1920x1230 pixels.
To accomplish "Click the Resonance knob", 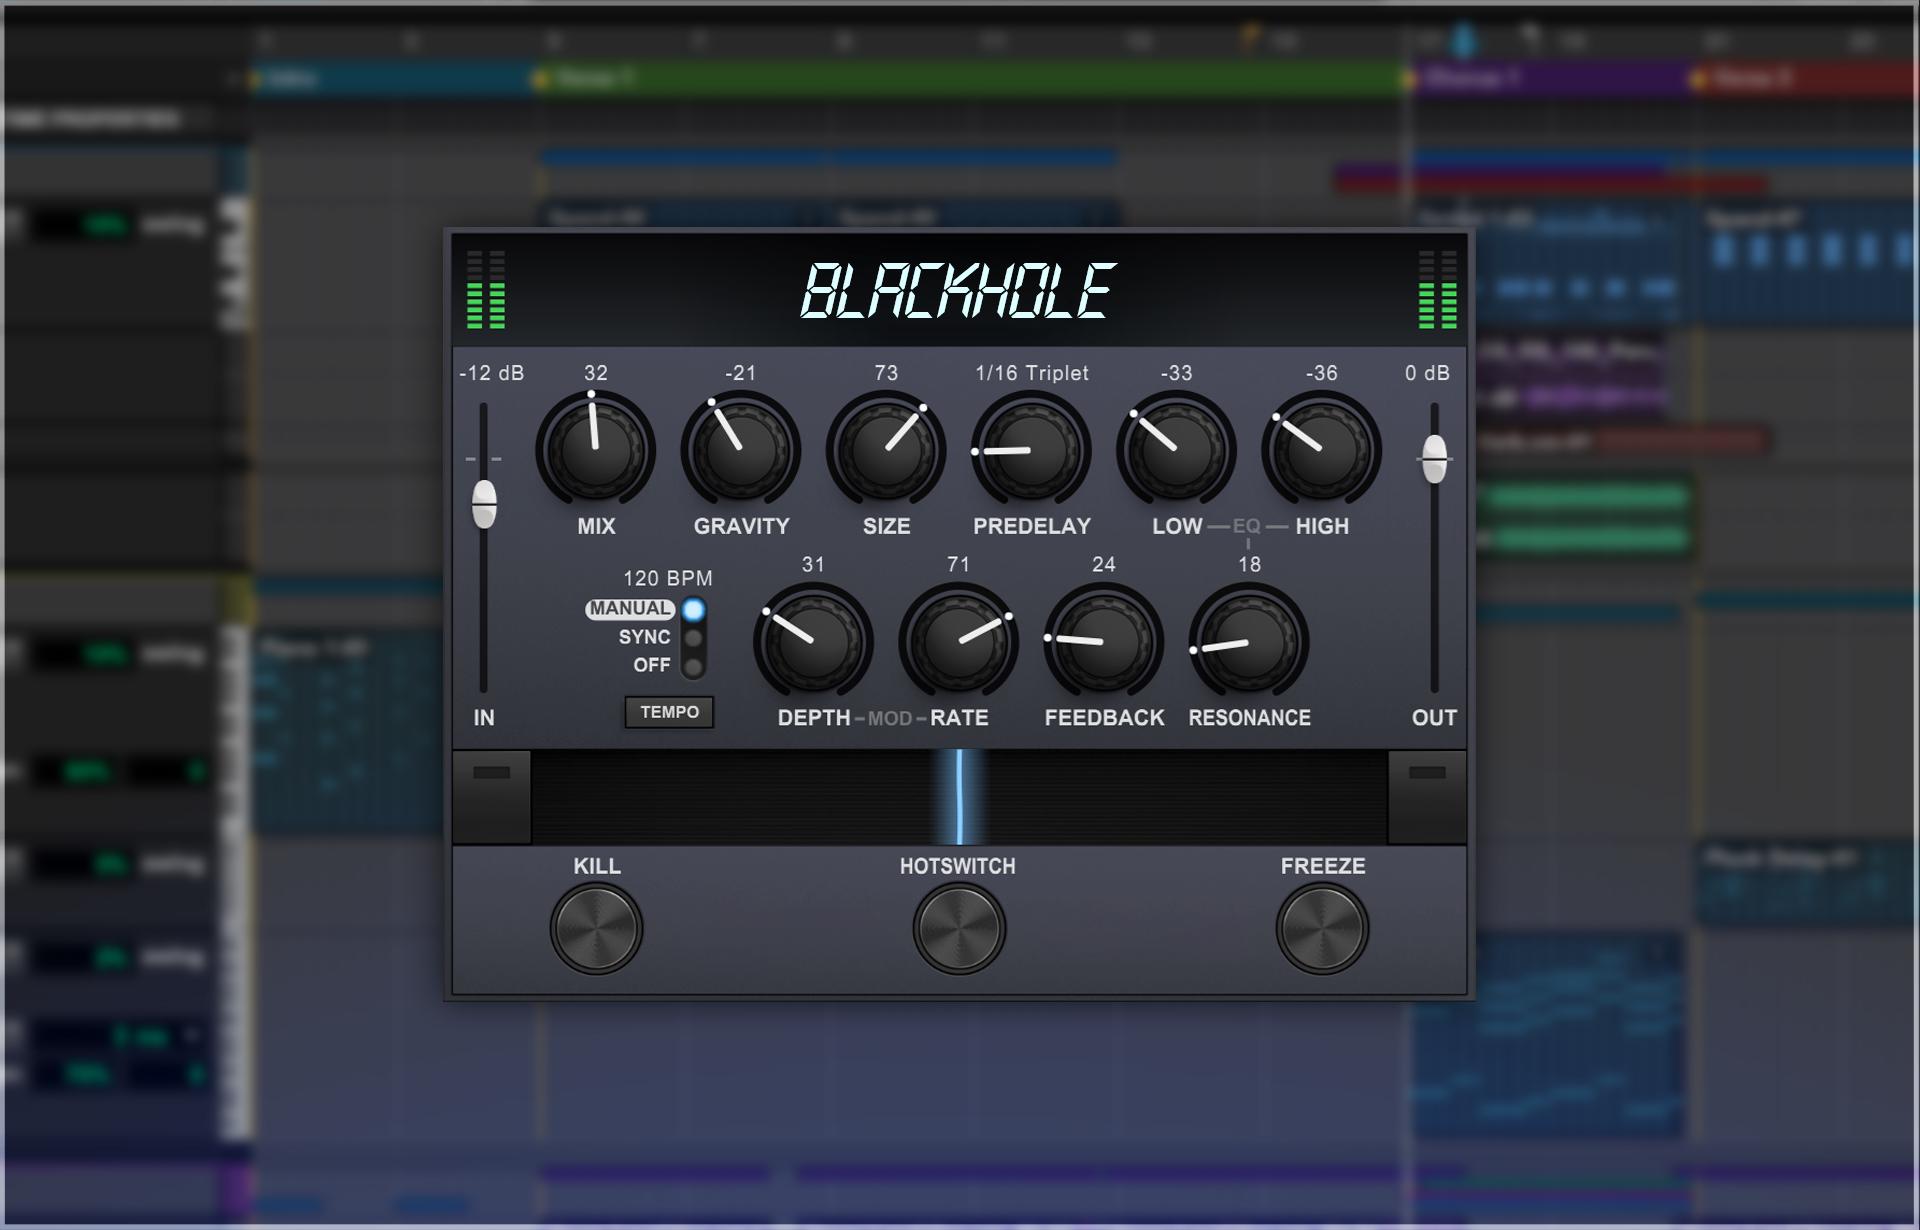I will click(x=1249, y=641).
